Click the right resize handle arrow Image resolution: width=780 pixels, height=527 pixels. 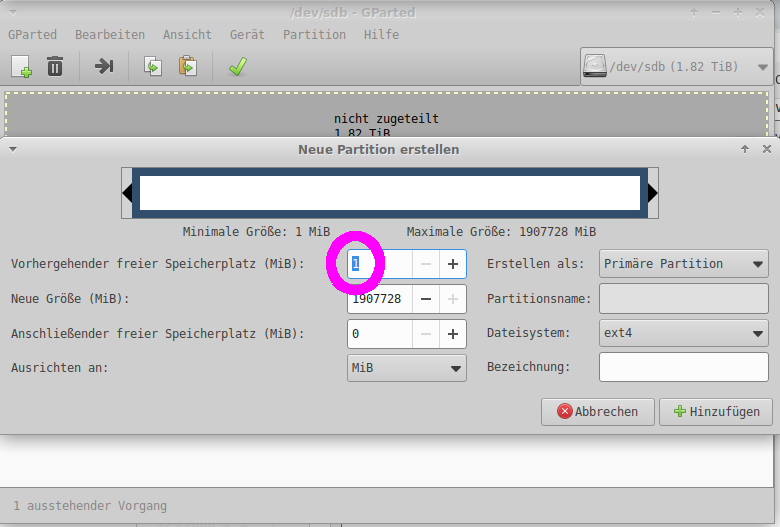point(653,193)
